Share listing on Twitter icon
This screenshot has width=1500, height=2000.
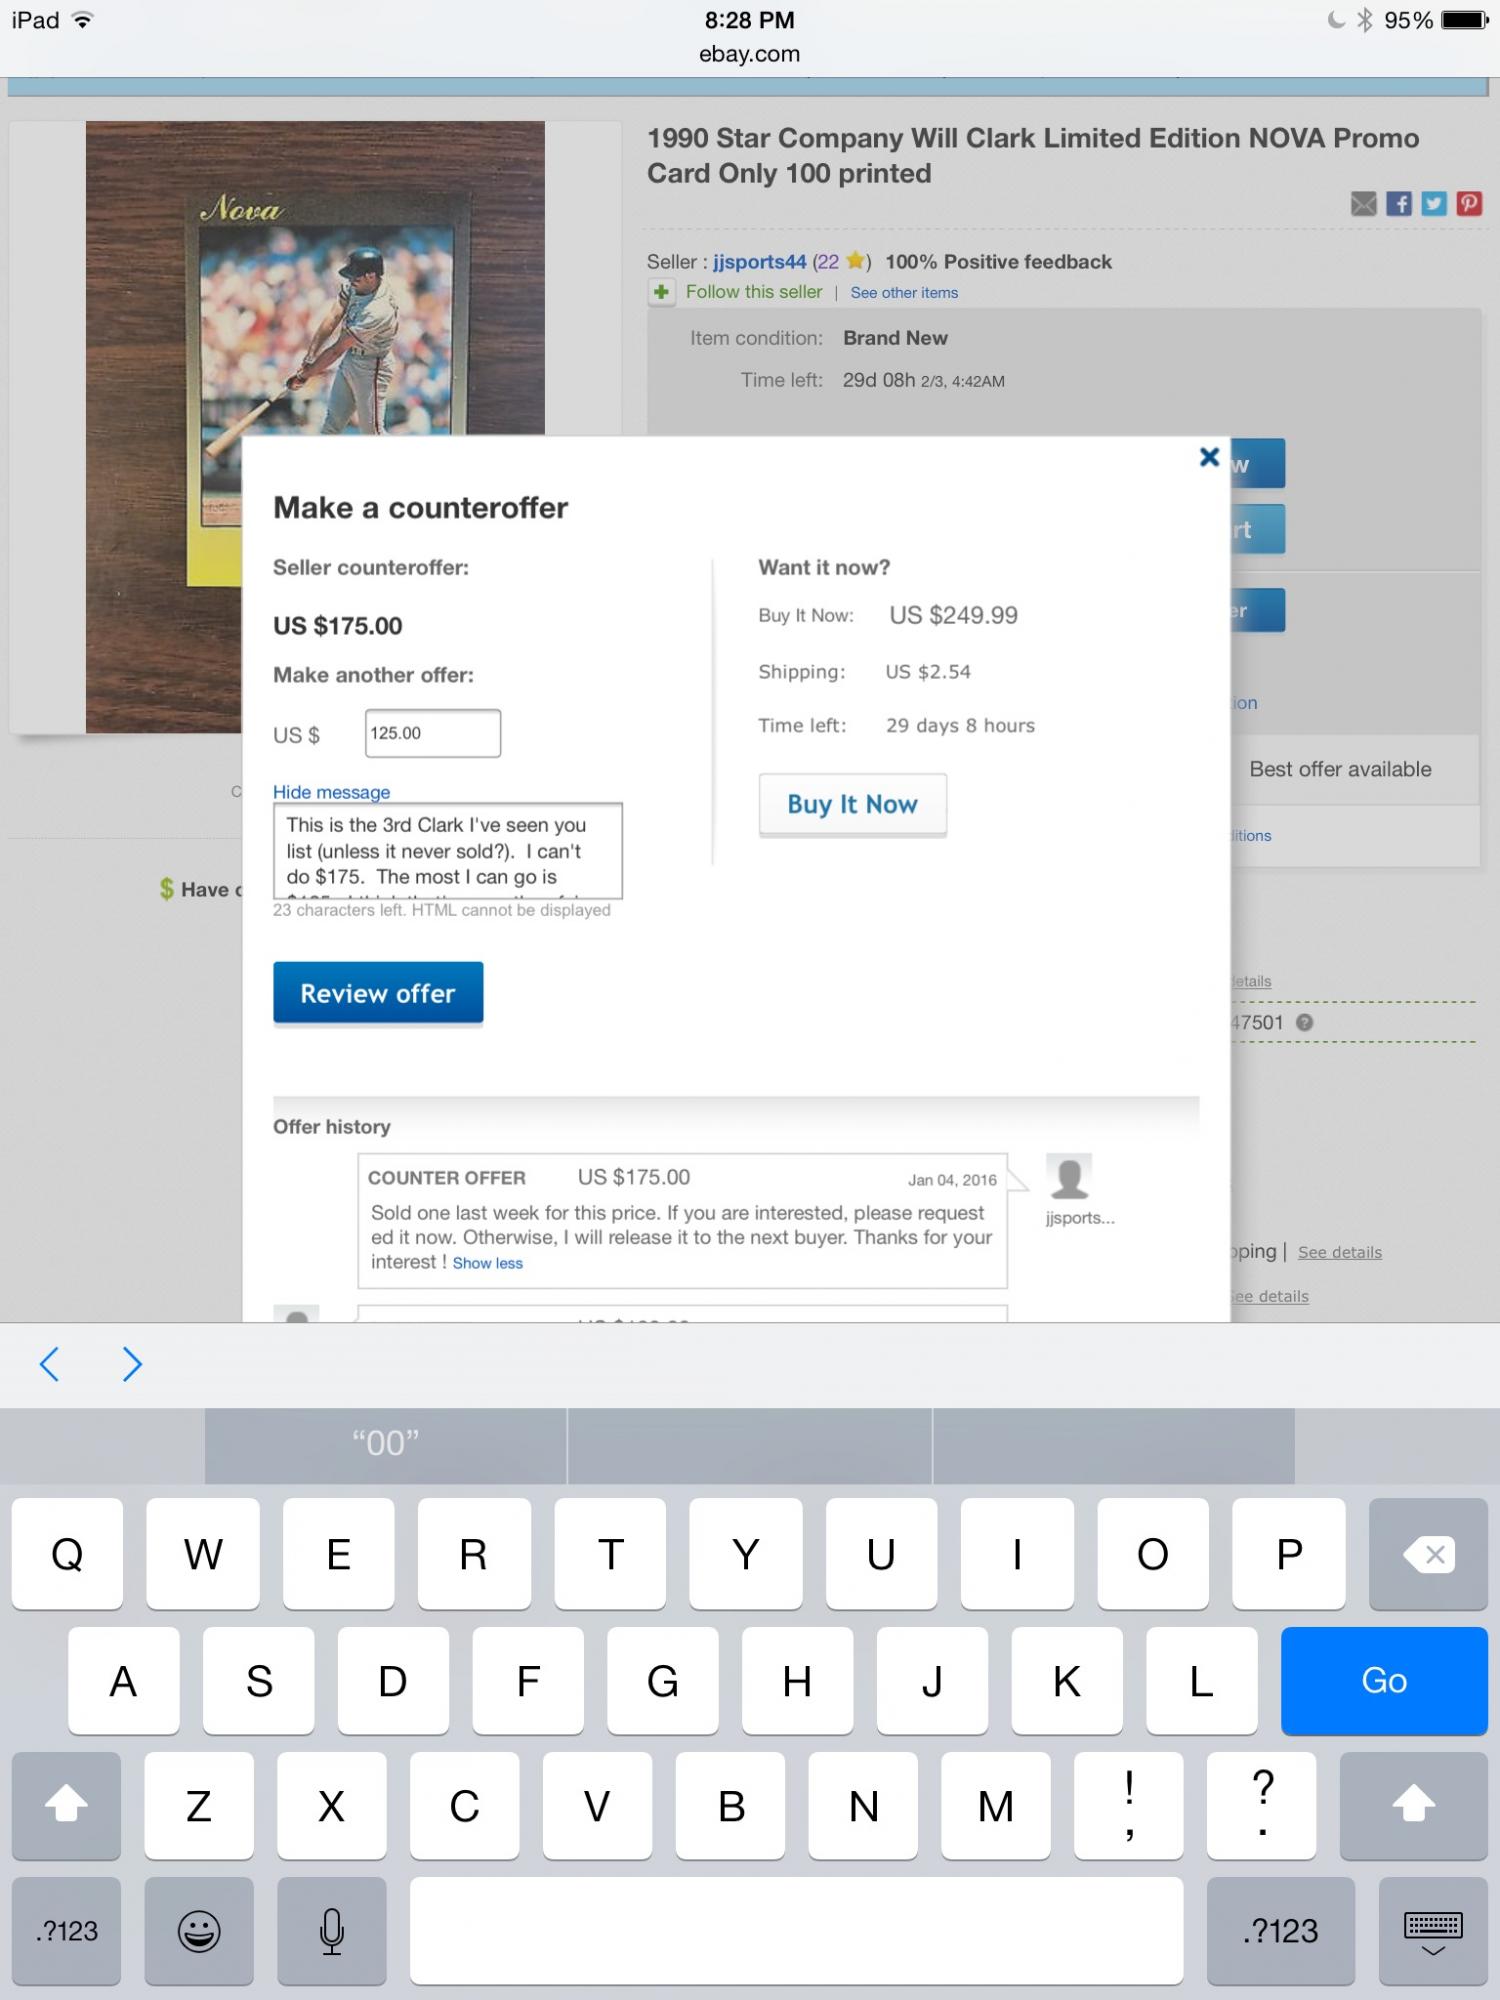(1434, 204)
